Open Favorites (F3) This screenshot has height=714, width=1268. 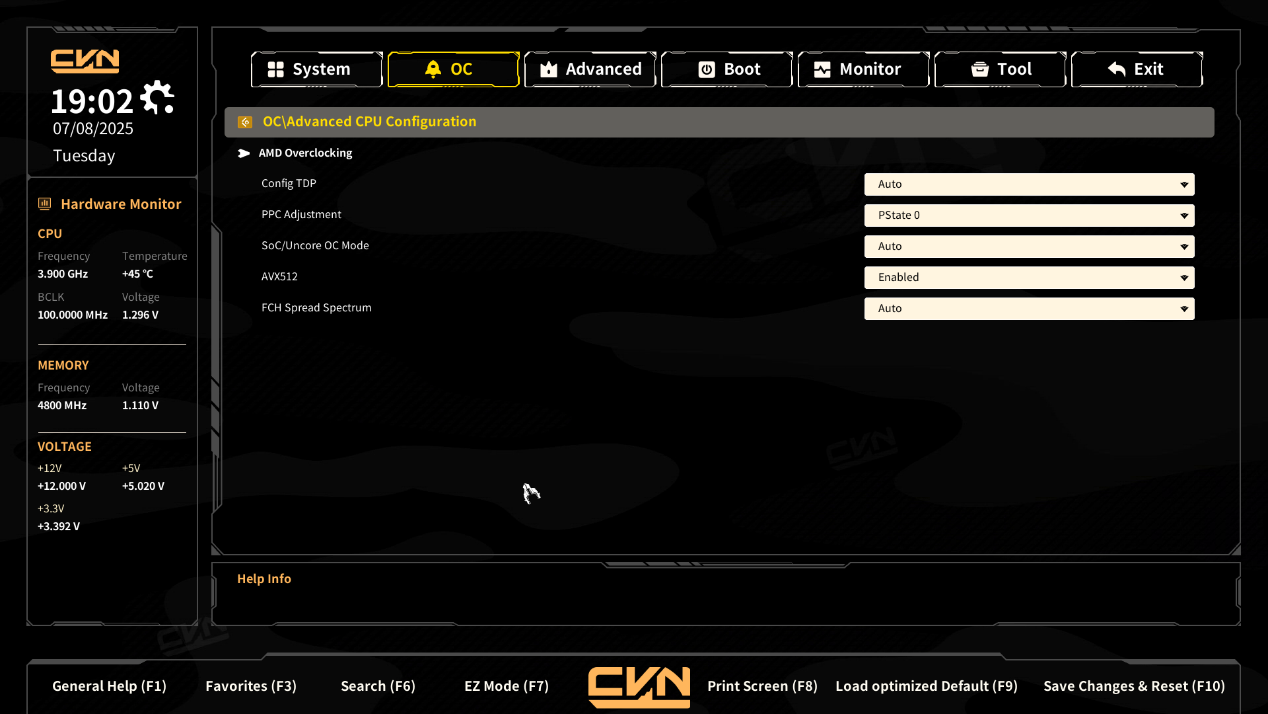point(251,686)
